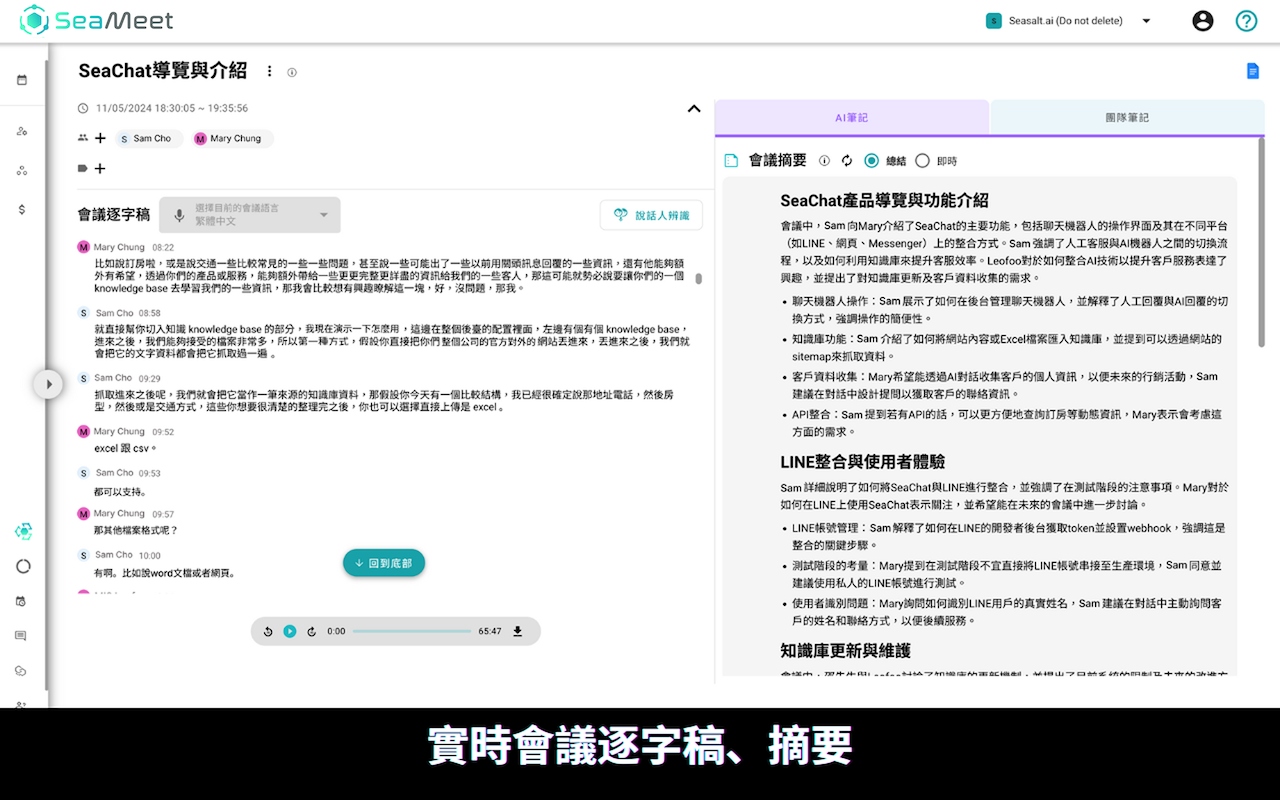This screenshot has width=1280, height=800.
Task: Skip forward in the audio
Action: (312, 631)
